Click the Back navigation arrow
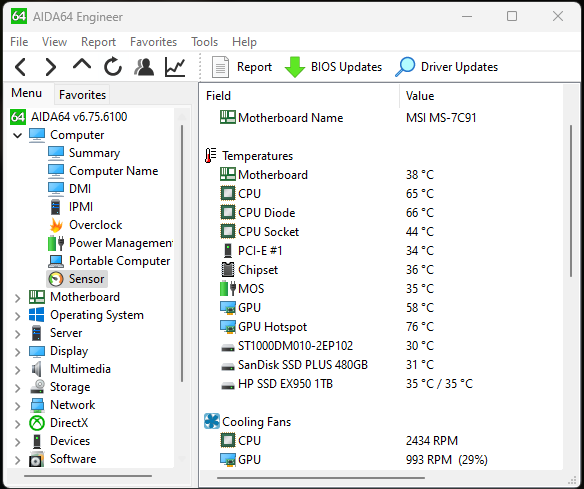Viewport: 584px width, 489px height. tap(20, 67)
